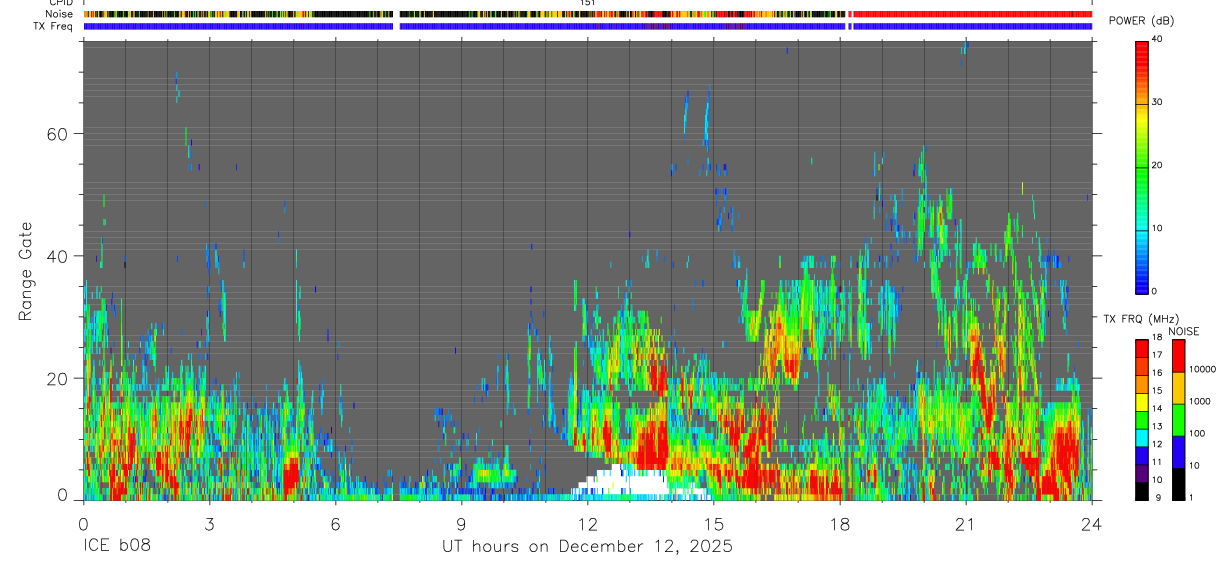Click the x-axis tick label 12
The width and height of the screenshot is (1228, 567).
coord(587,523)
